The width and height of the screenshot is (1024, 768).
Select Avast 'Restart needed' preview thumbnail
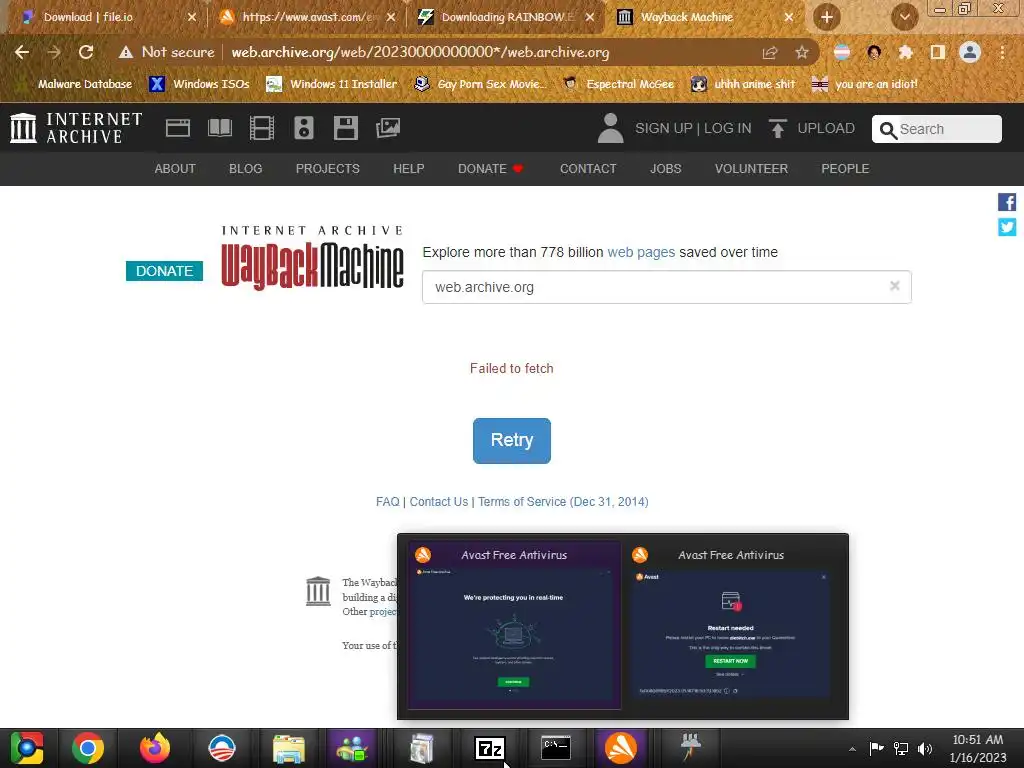731,624
